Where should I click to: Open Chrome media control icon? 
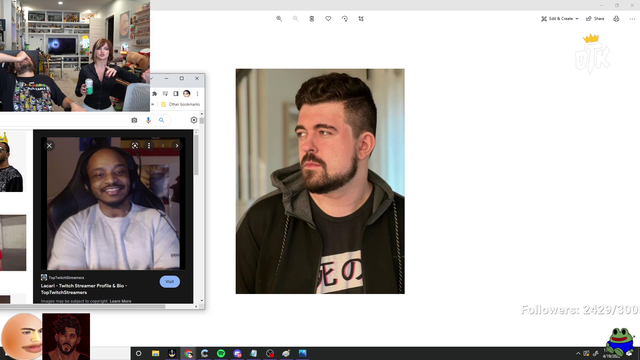coord(165,93)
